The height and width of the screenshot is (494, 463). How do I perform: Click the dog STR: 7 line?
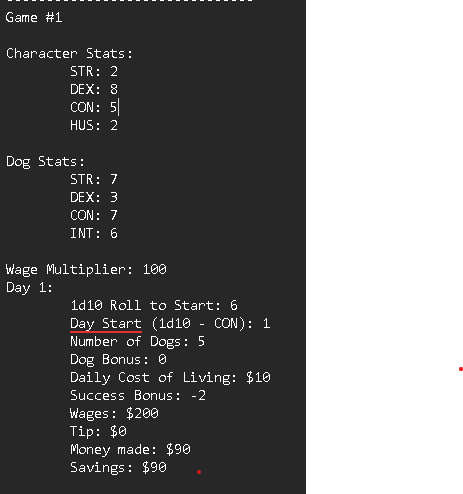coord(94,179)
